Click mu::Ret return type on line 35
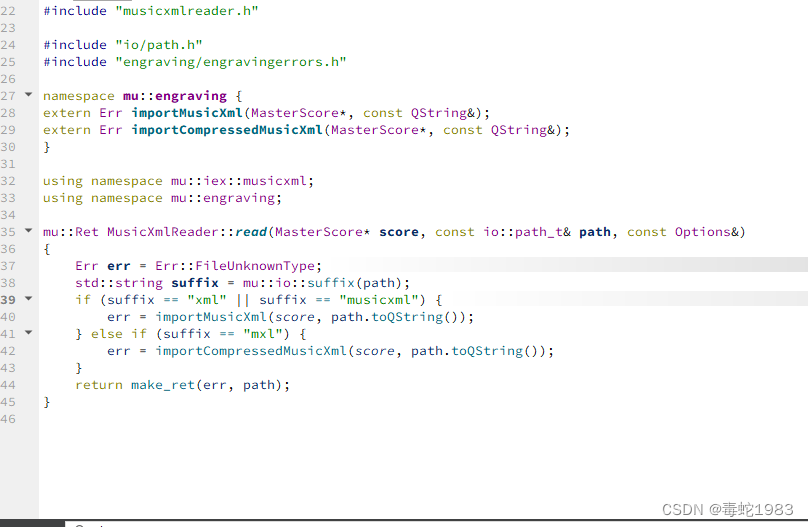808x527 pixels. (x=71, y=232)
